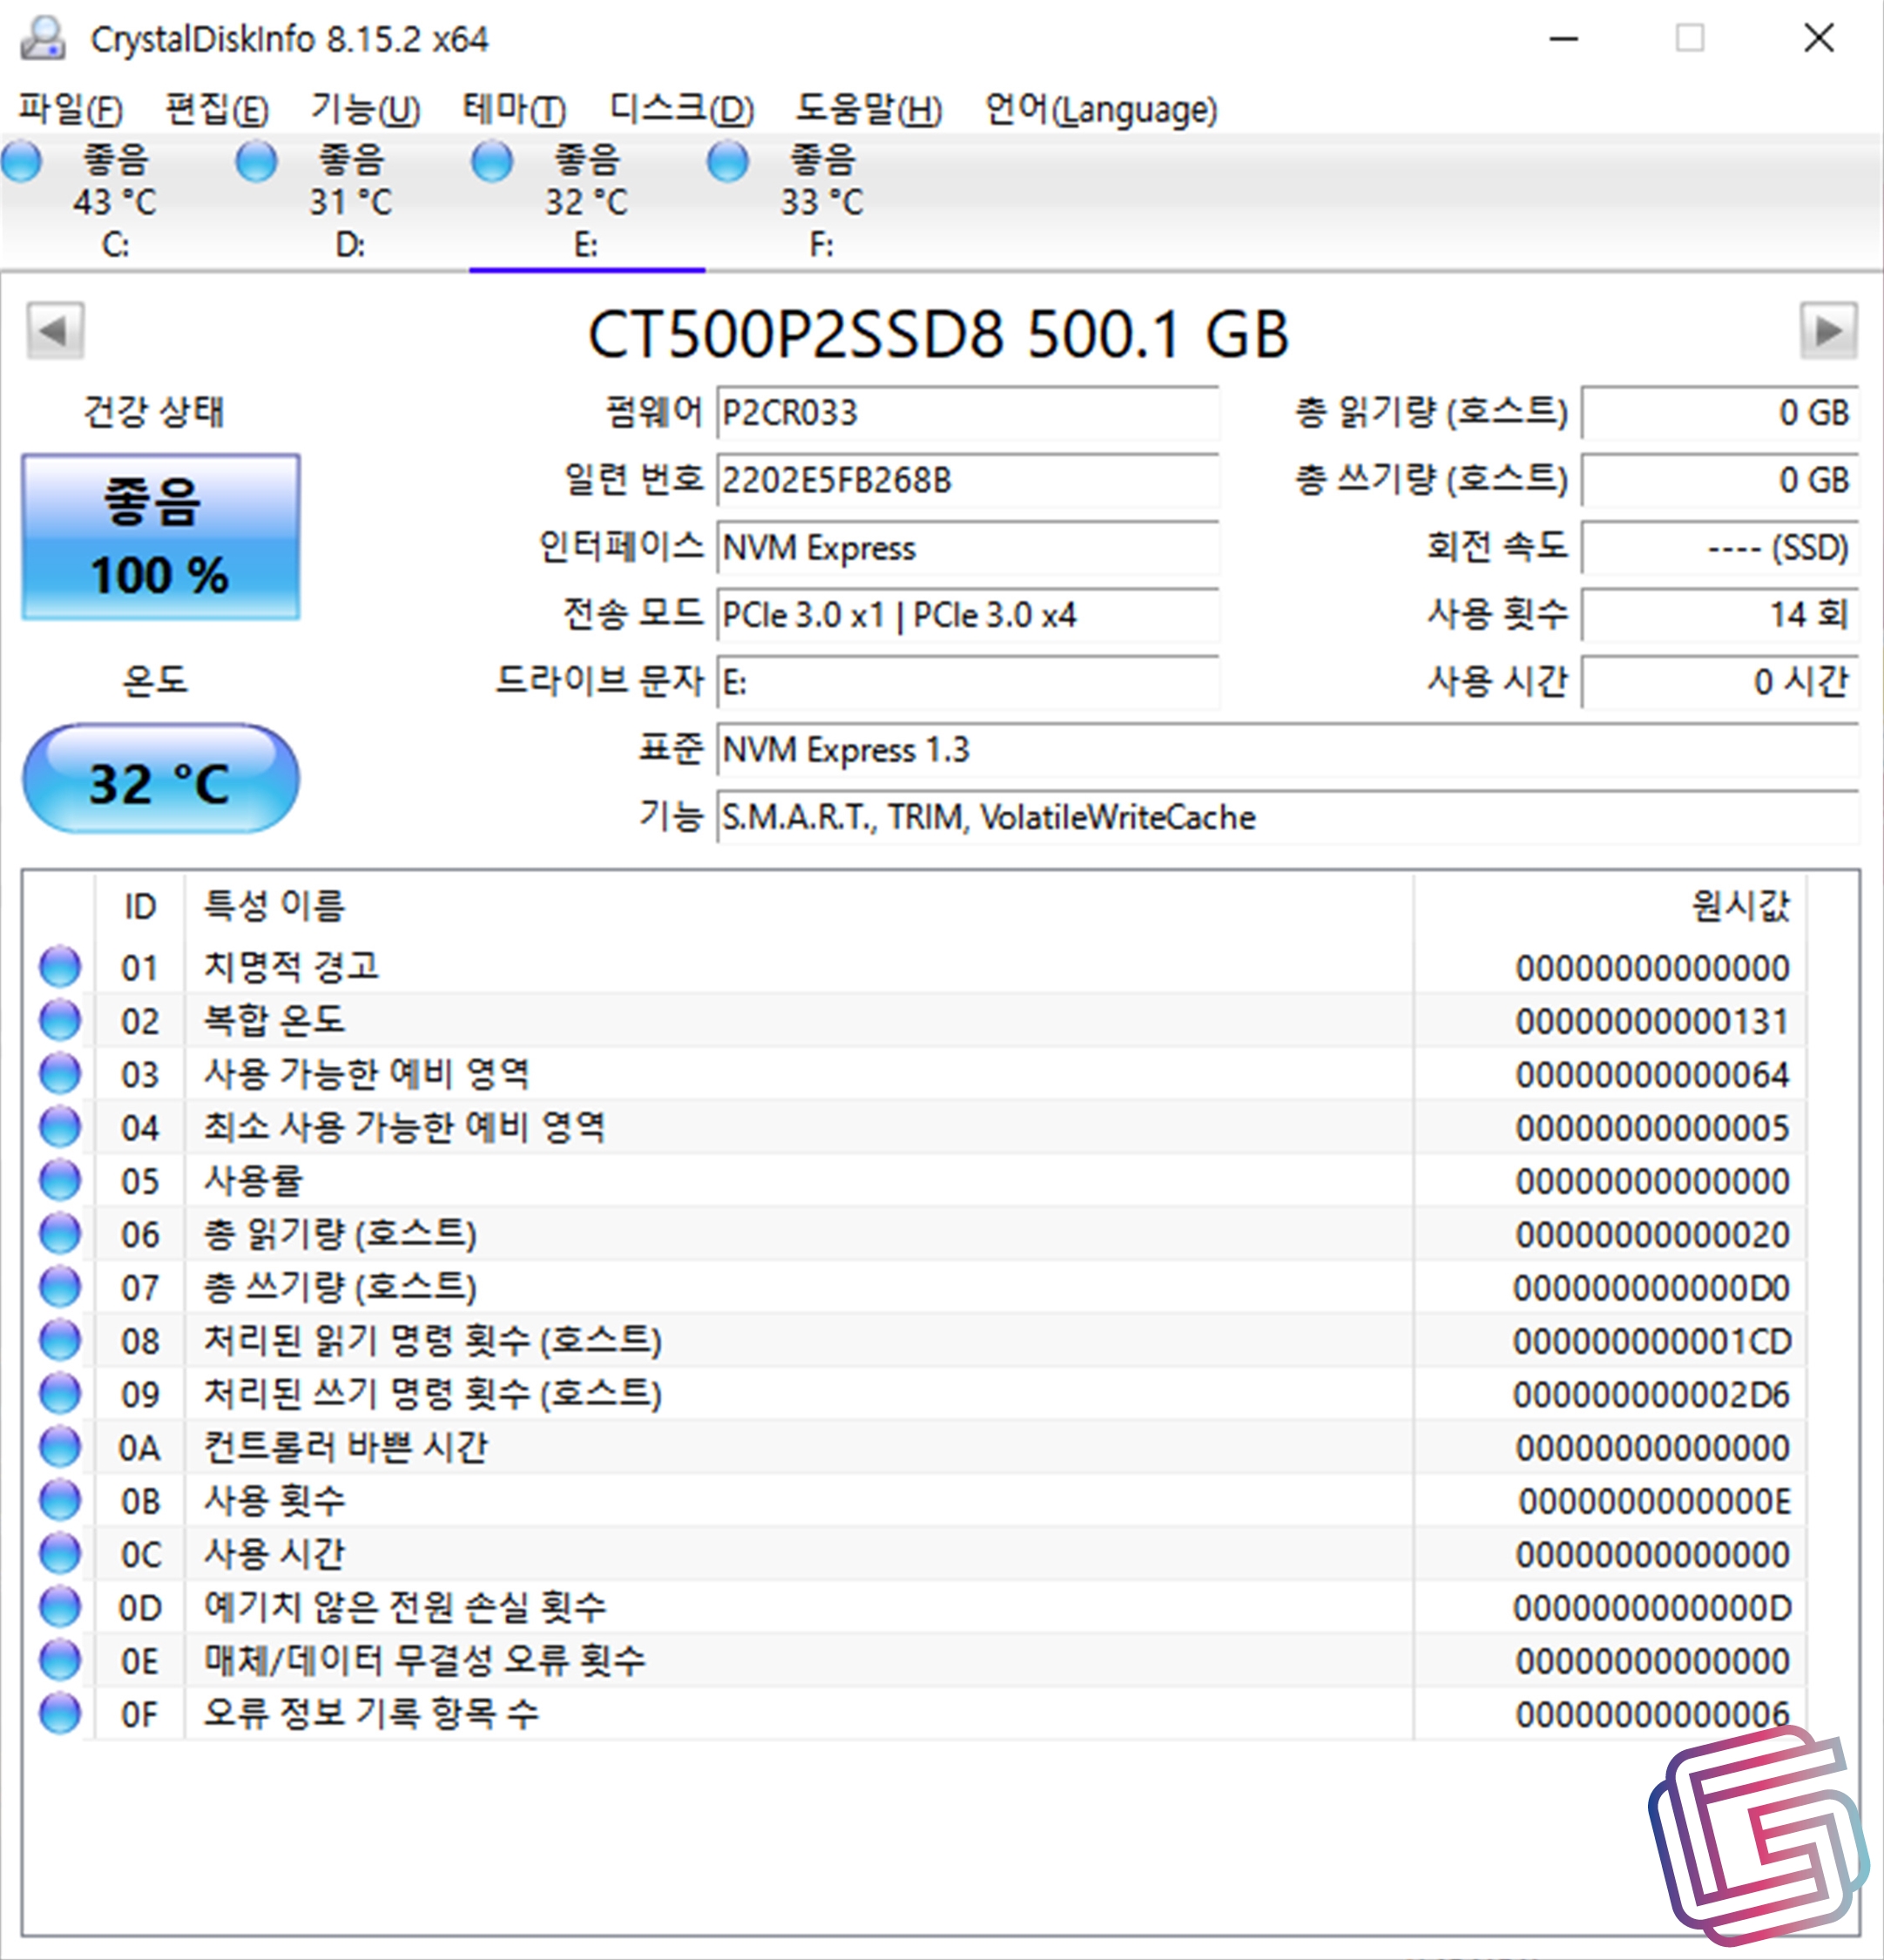The image size is (1884, 1960).
Task: Select 오류 정보 기록 항목 수 attribute
Action: pos(371,1713)
